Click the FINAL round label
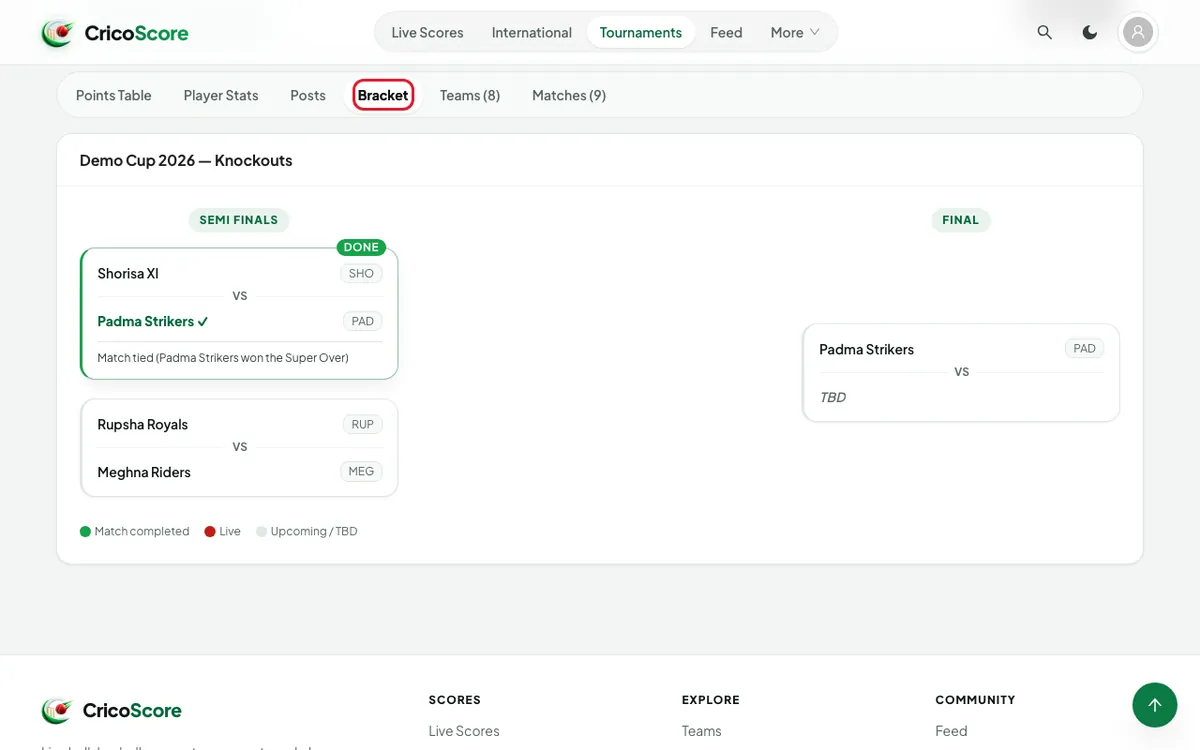Viewport: 1200px width, 750px height. coord(961,220)
